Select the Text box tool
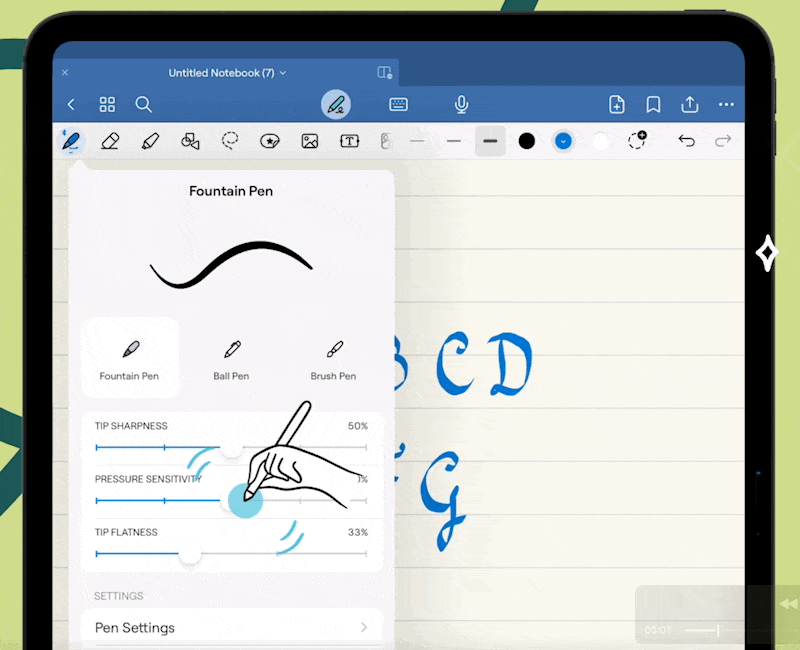The height and width of the screenshot is (650, 800). 349,141
